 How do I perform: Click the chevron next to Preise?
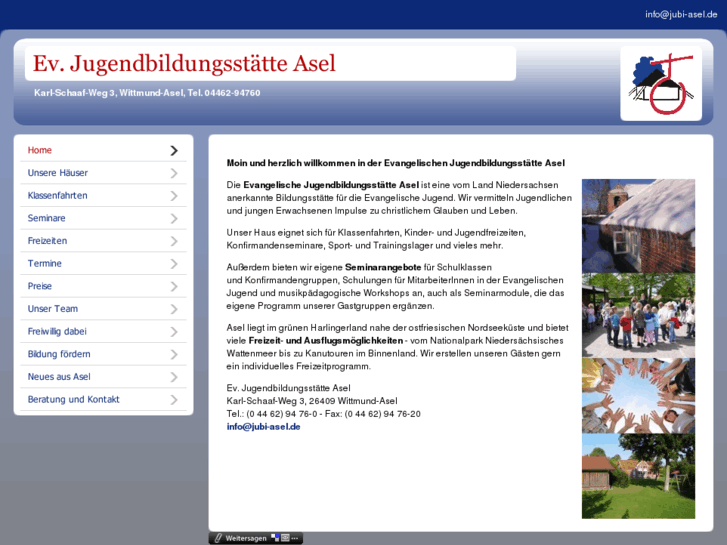click(x=174, y=286)
